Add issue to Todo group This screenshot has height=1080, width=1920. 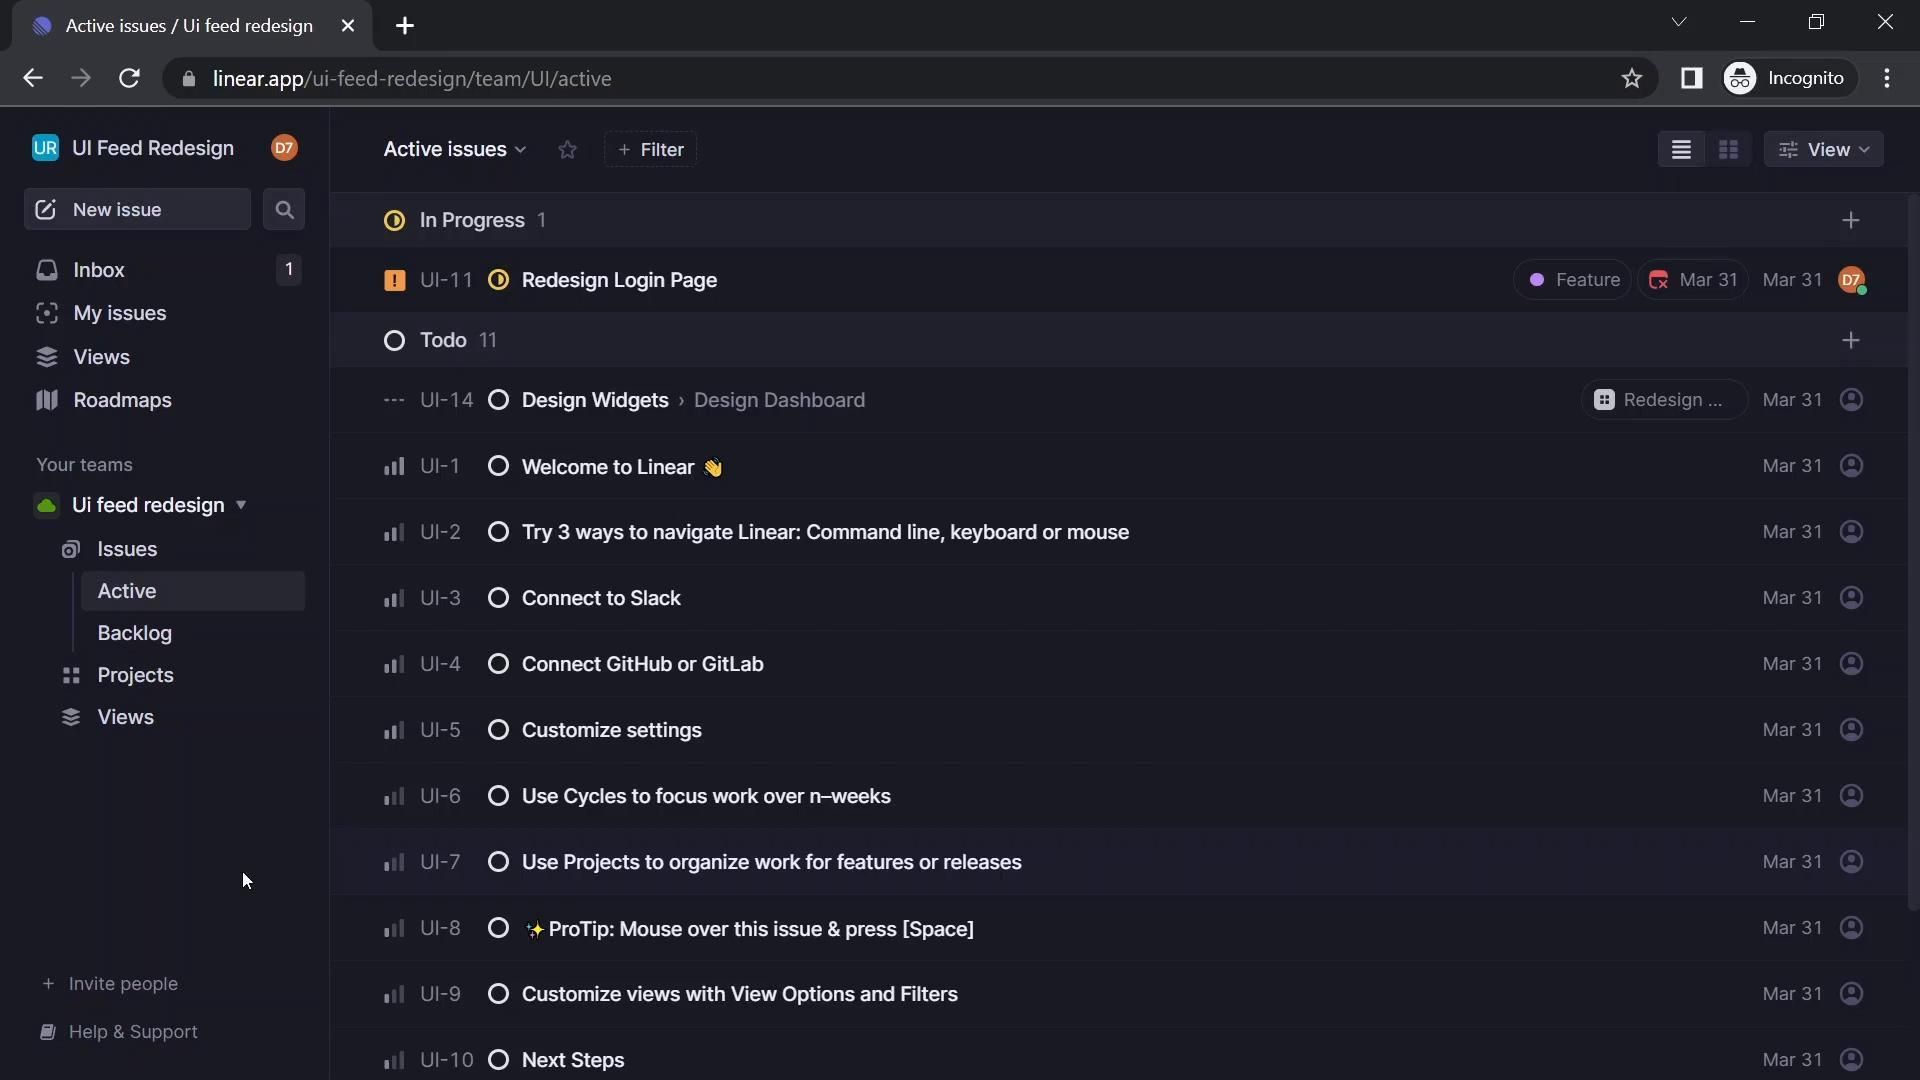(1850, 341)
